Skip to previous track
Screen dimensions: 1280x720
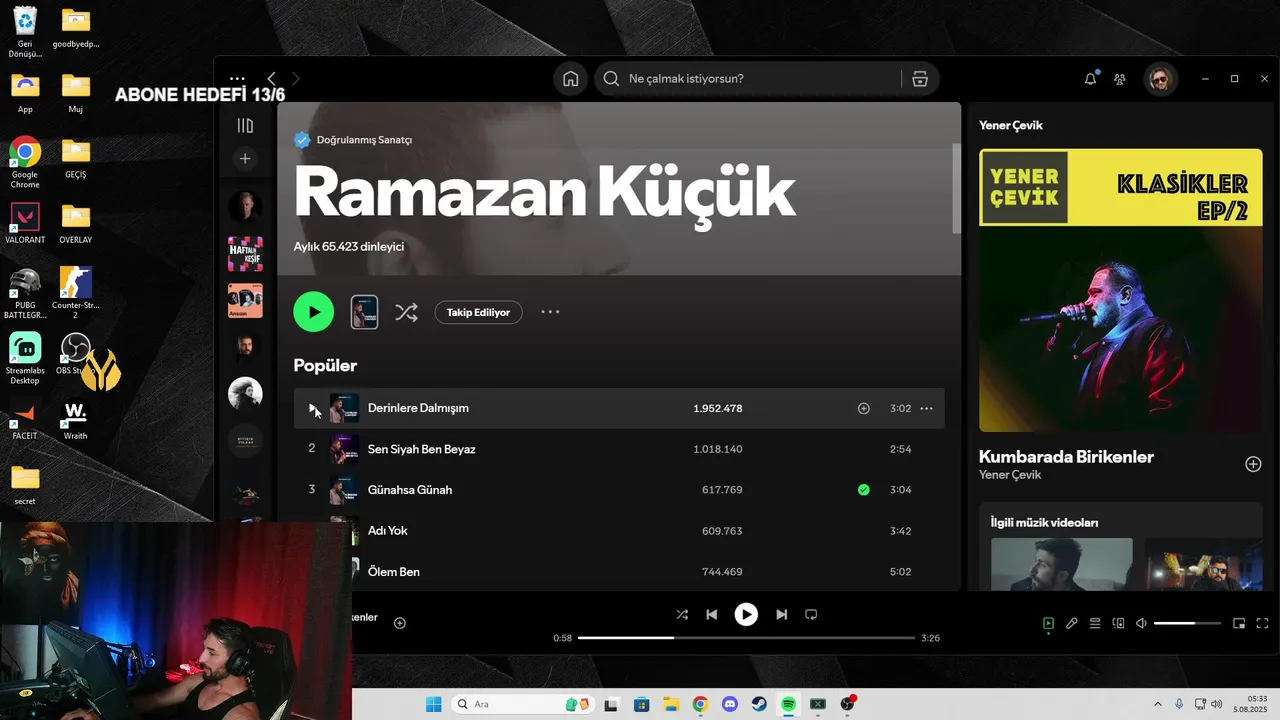pos(711,614)
